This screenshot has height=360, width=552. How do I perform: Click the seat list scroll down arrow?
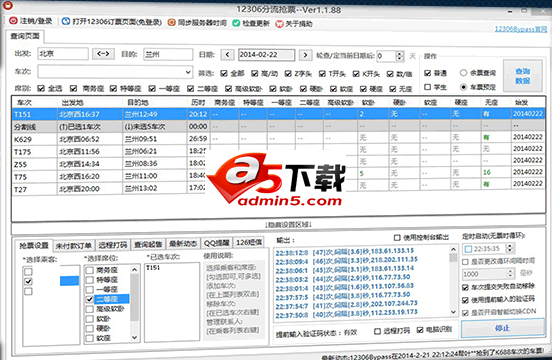click(134, 337)
